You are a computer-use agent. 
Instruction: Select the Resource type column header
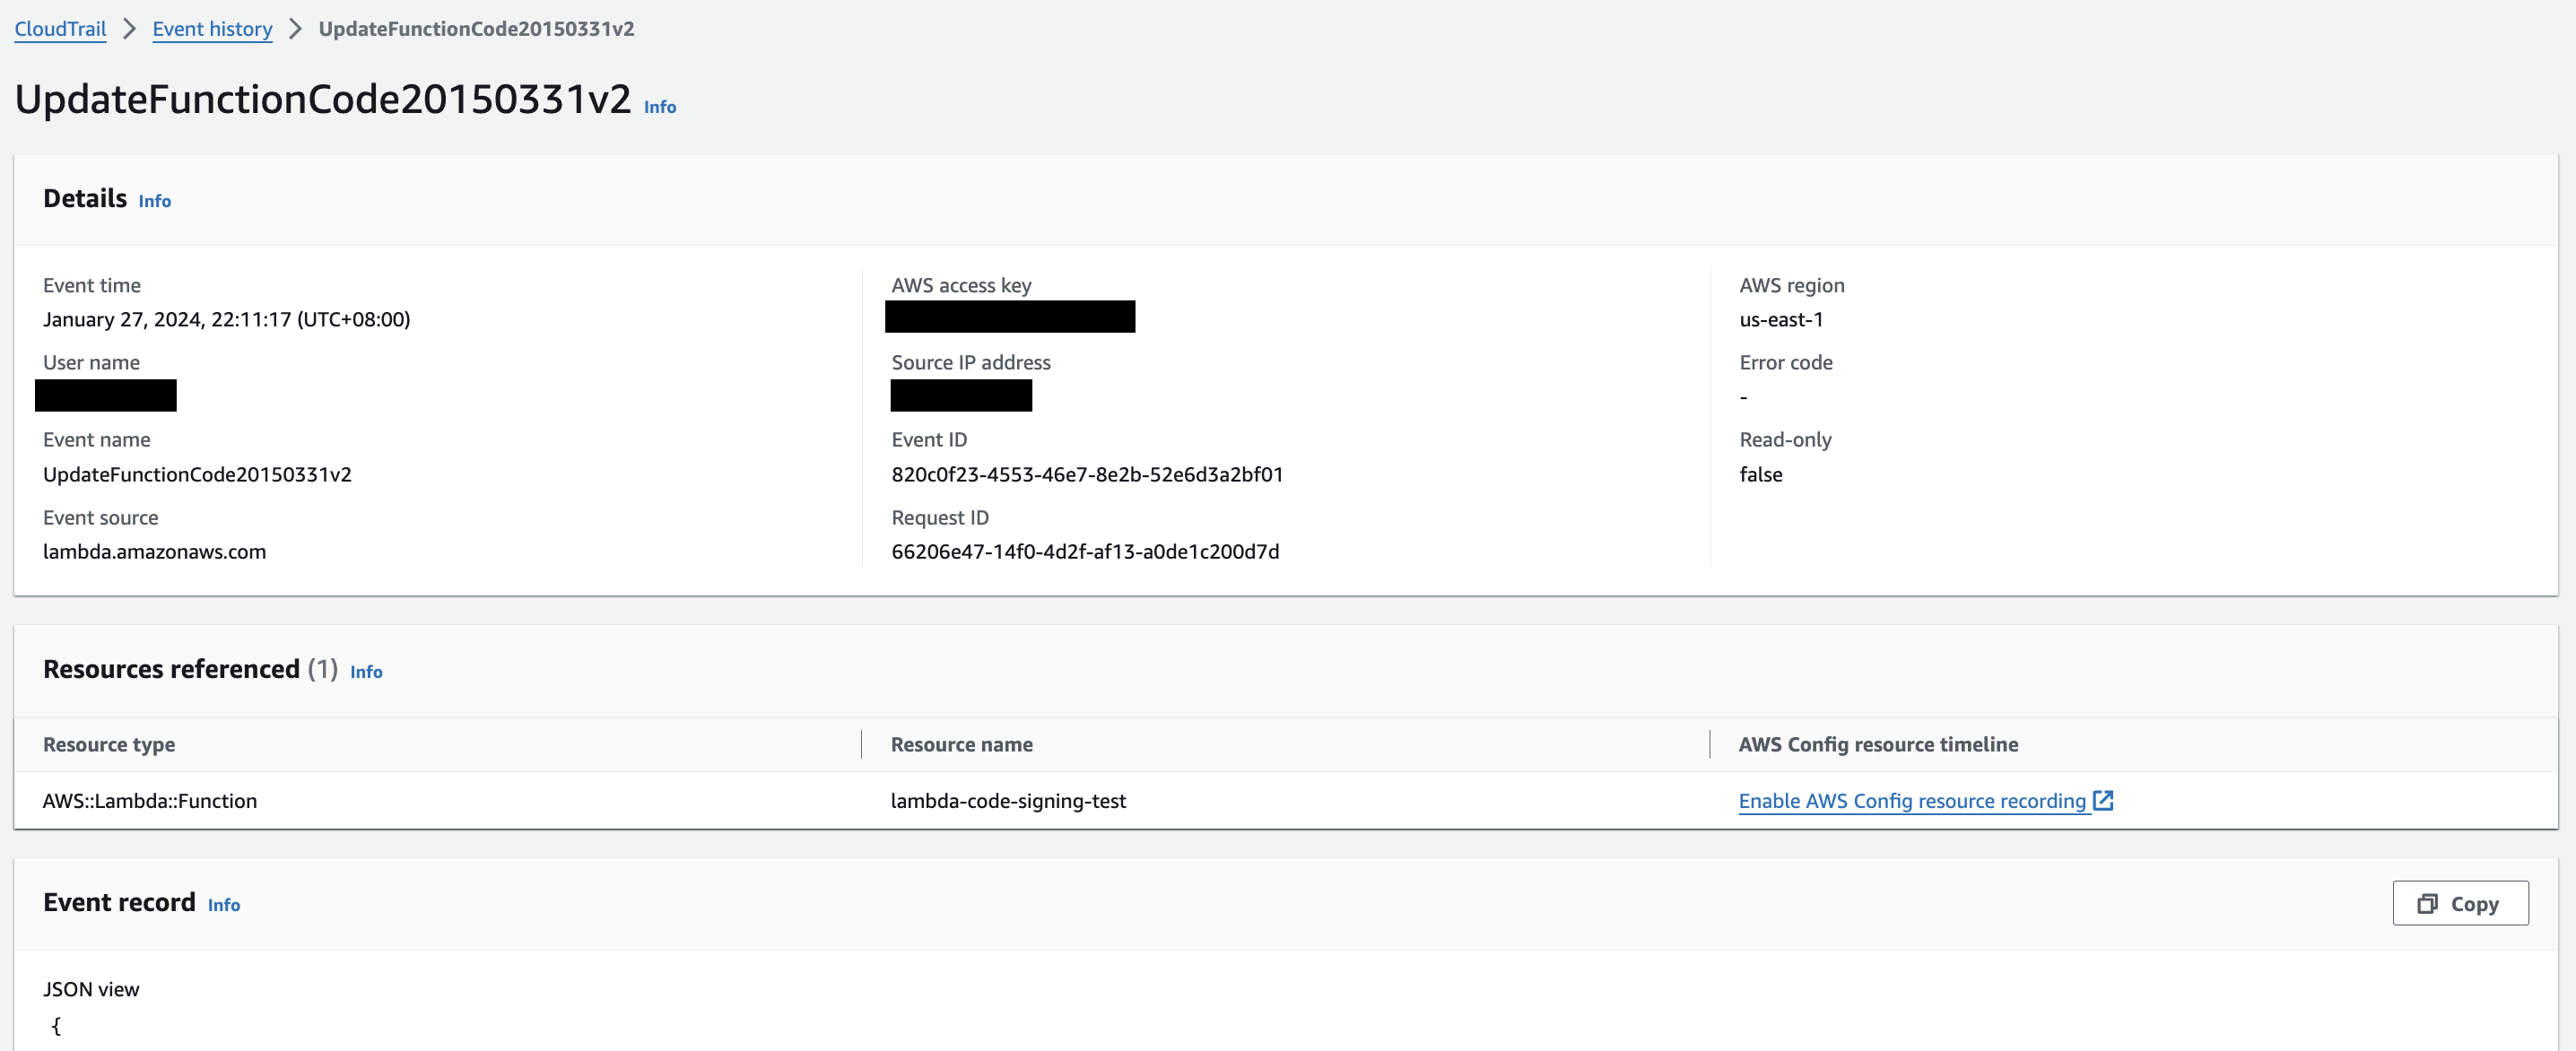(109, 744)
